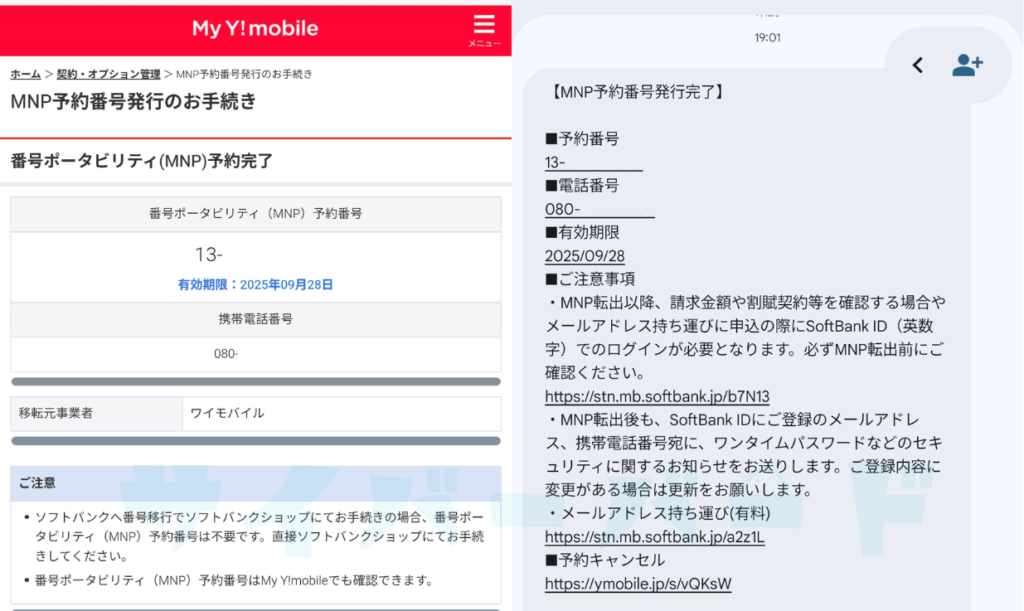Click the 13- reservation number on web page
The height and width of the screenshot is (611, 1024).
click(x=209, y=255)
